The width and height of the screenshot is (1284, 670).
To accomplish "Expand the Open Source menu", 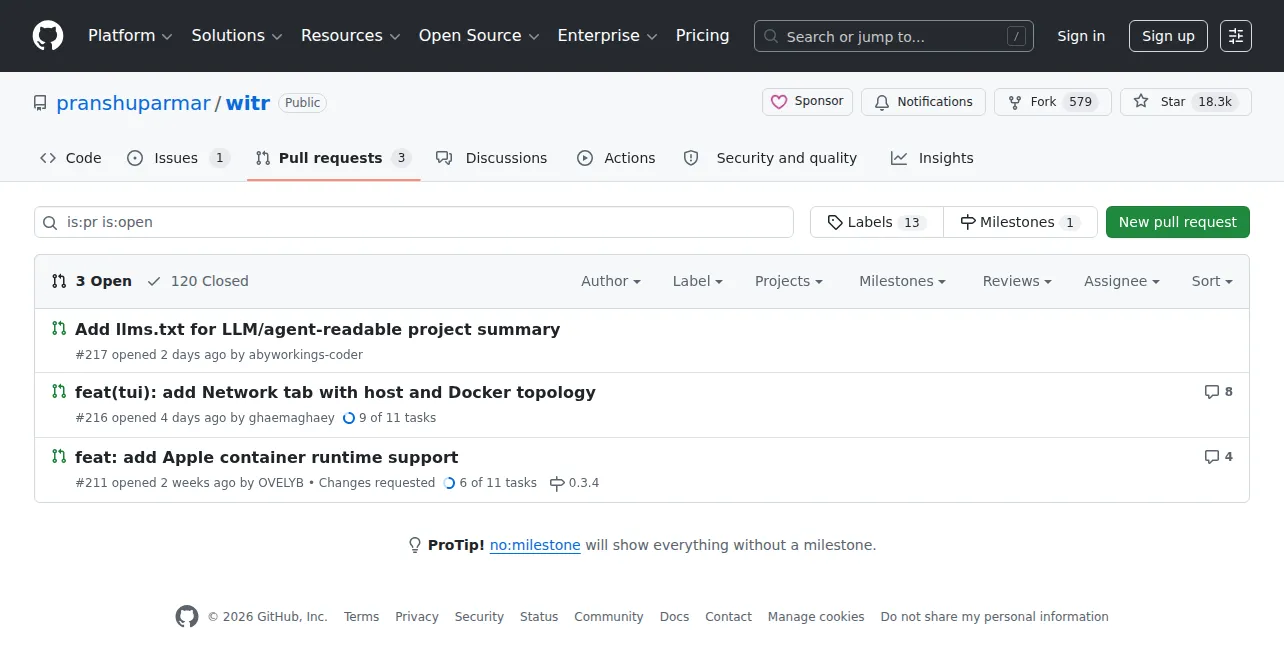I will click(x=479, y=36).
